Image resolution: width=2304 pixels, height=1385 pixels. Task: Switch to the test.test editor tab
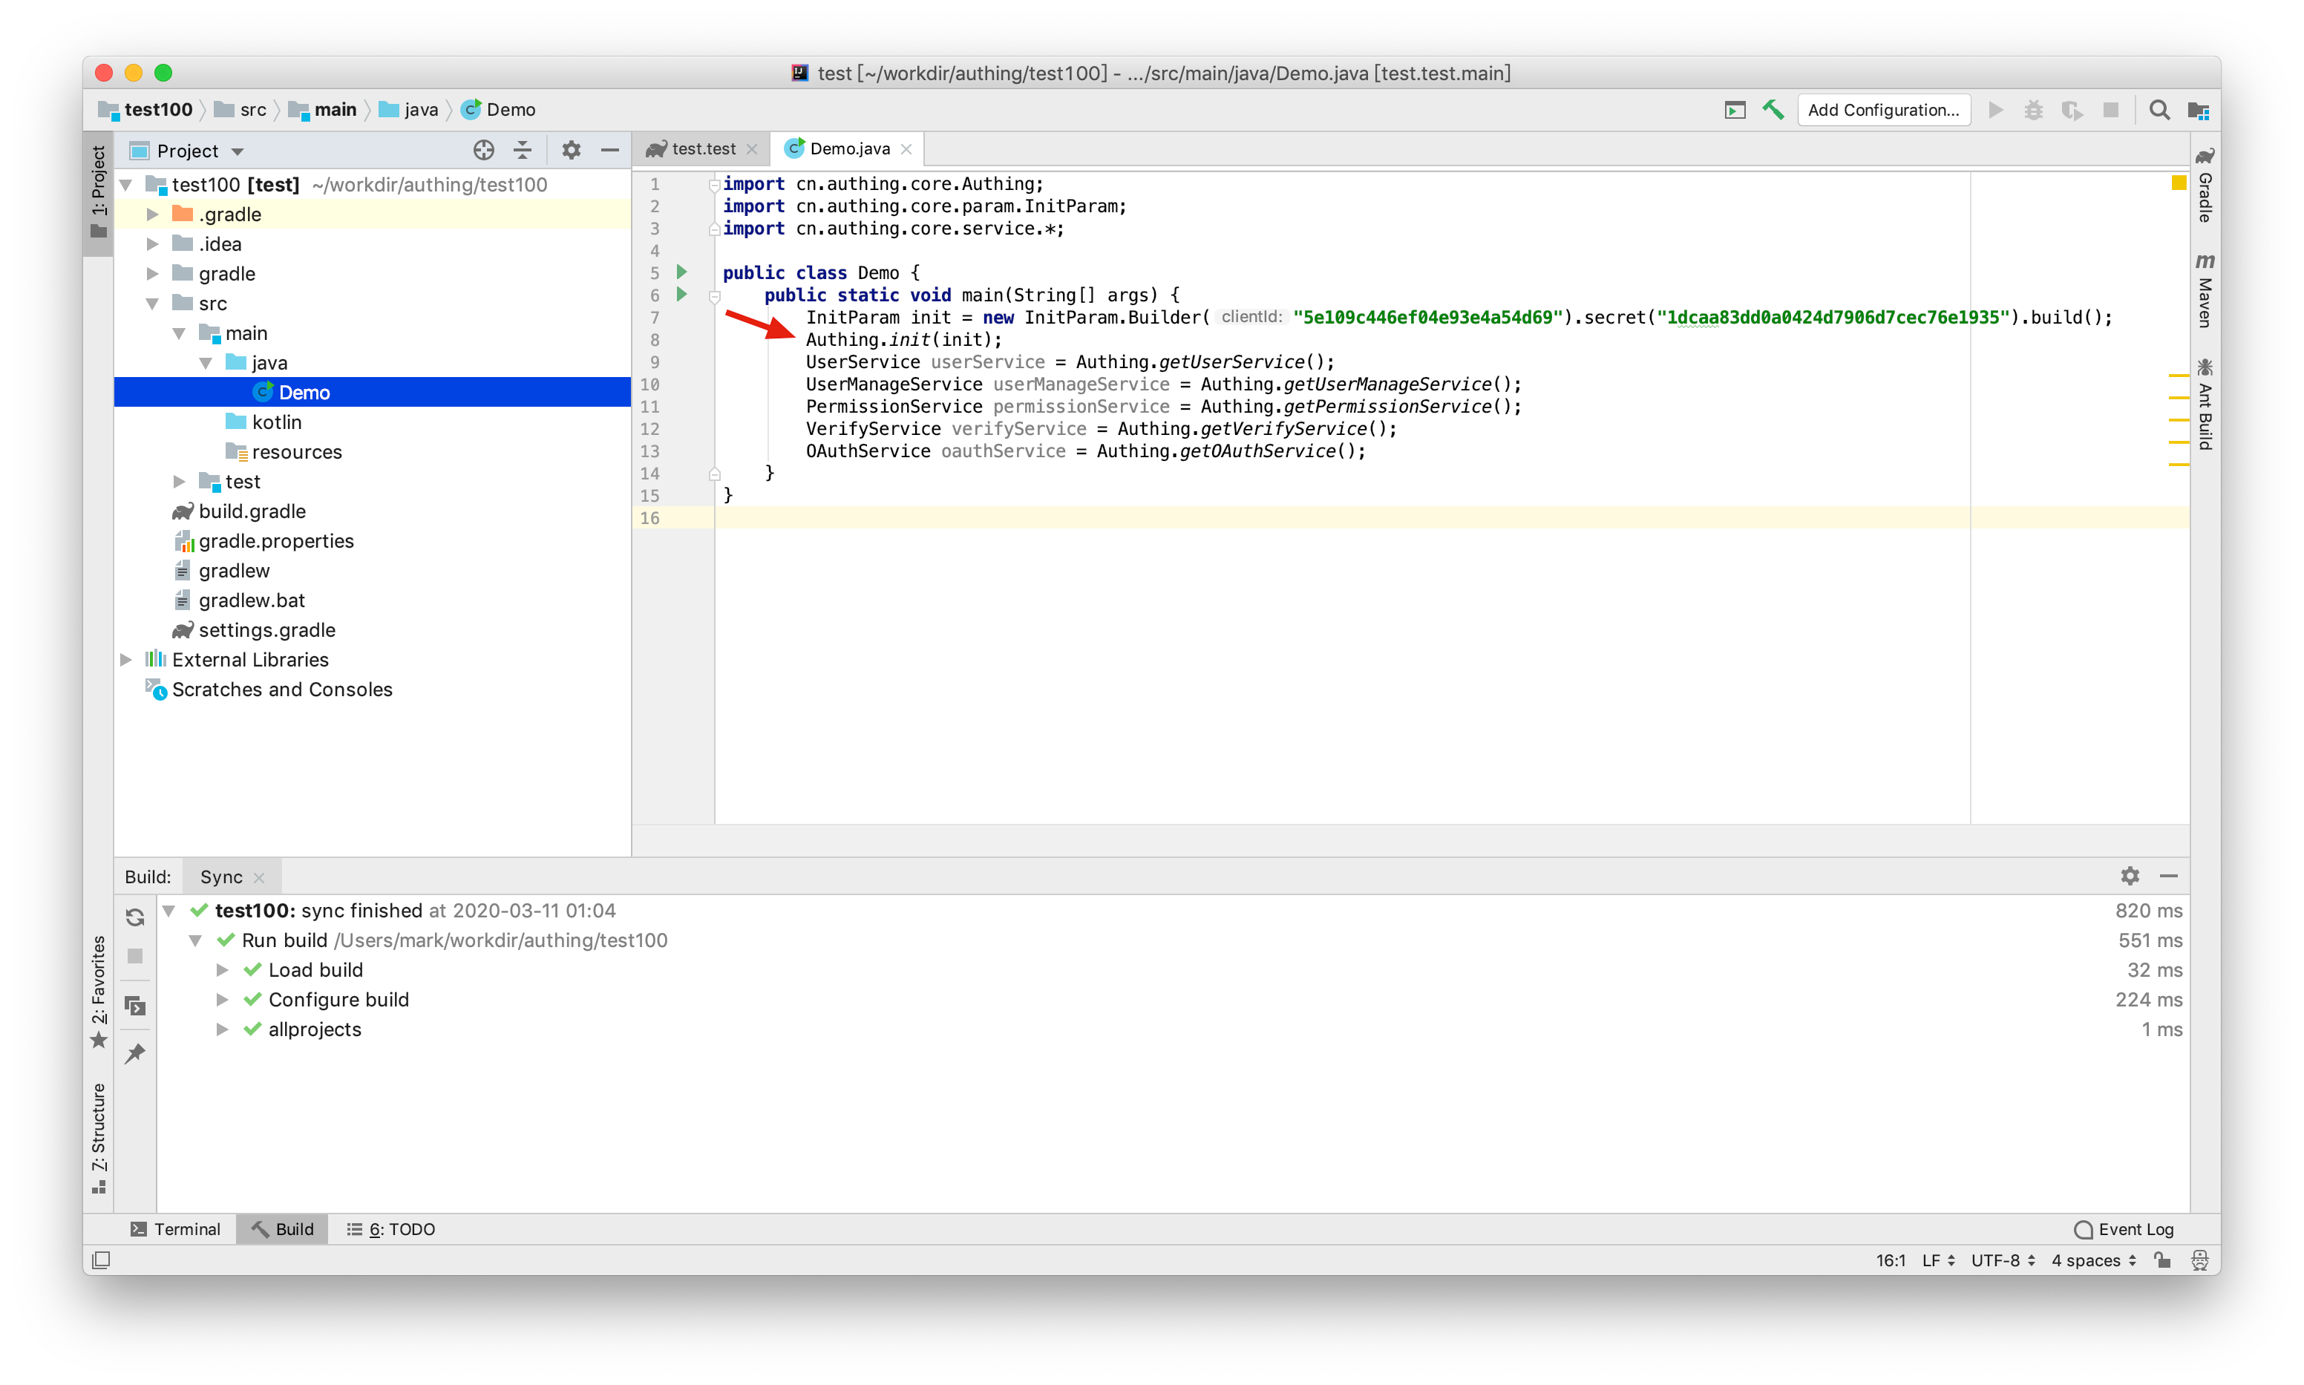[x=702, y=149]
